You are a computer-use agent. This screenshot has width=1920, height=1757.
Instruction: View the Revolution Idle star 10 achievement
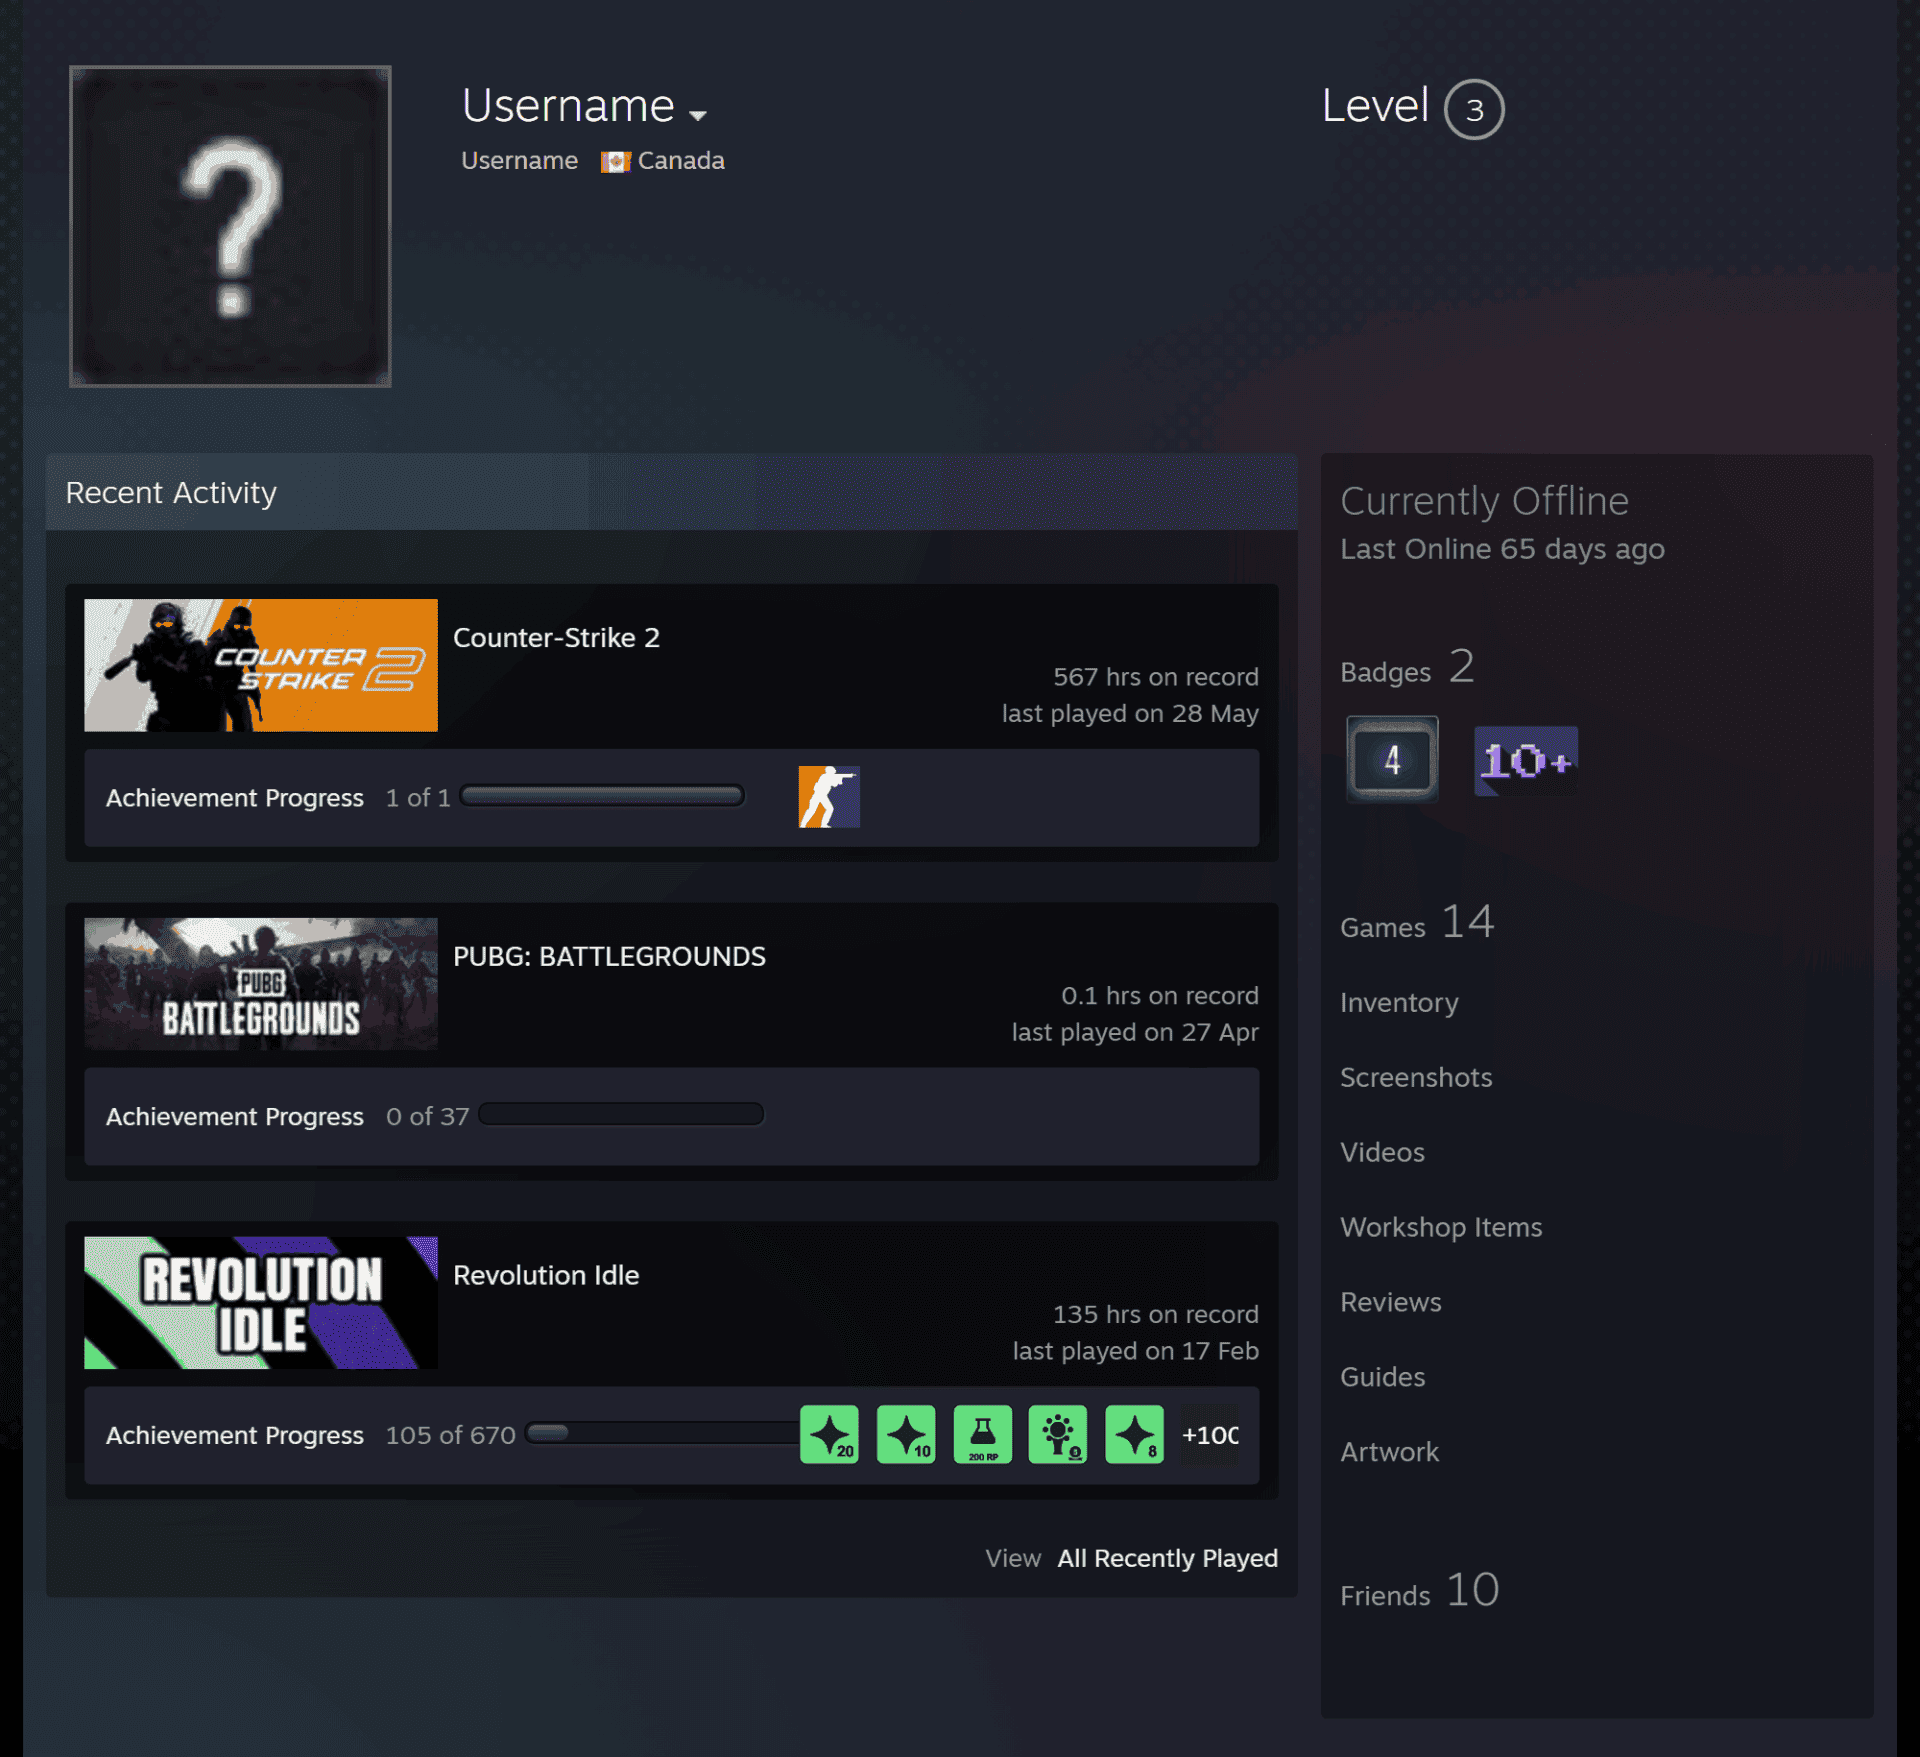coord(906,1434)
